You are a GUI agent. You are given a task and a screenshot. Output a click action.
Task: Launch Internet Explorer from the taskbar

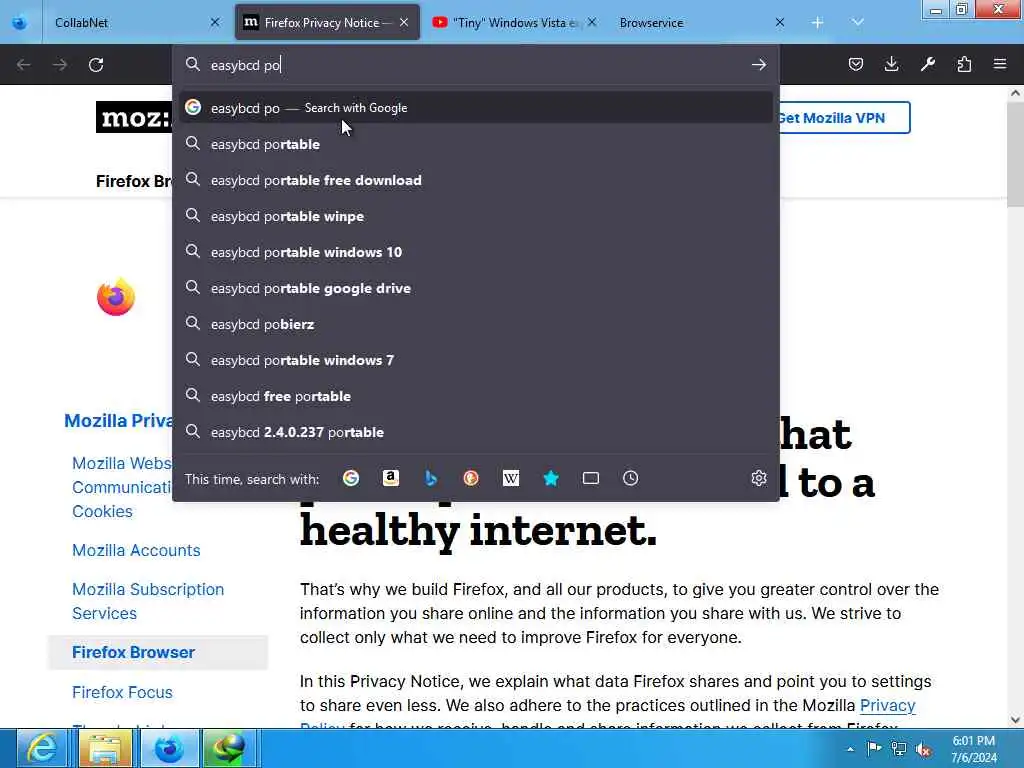click(42, 748)
